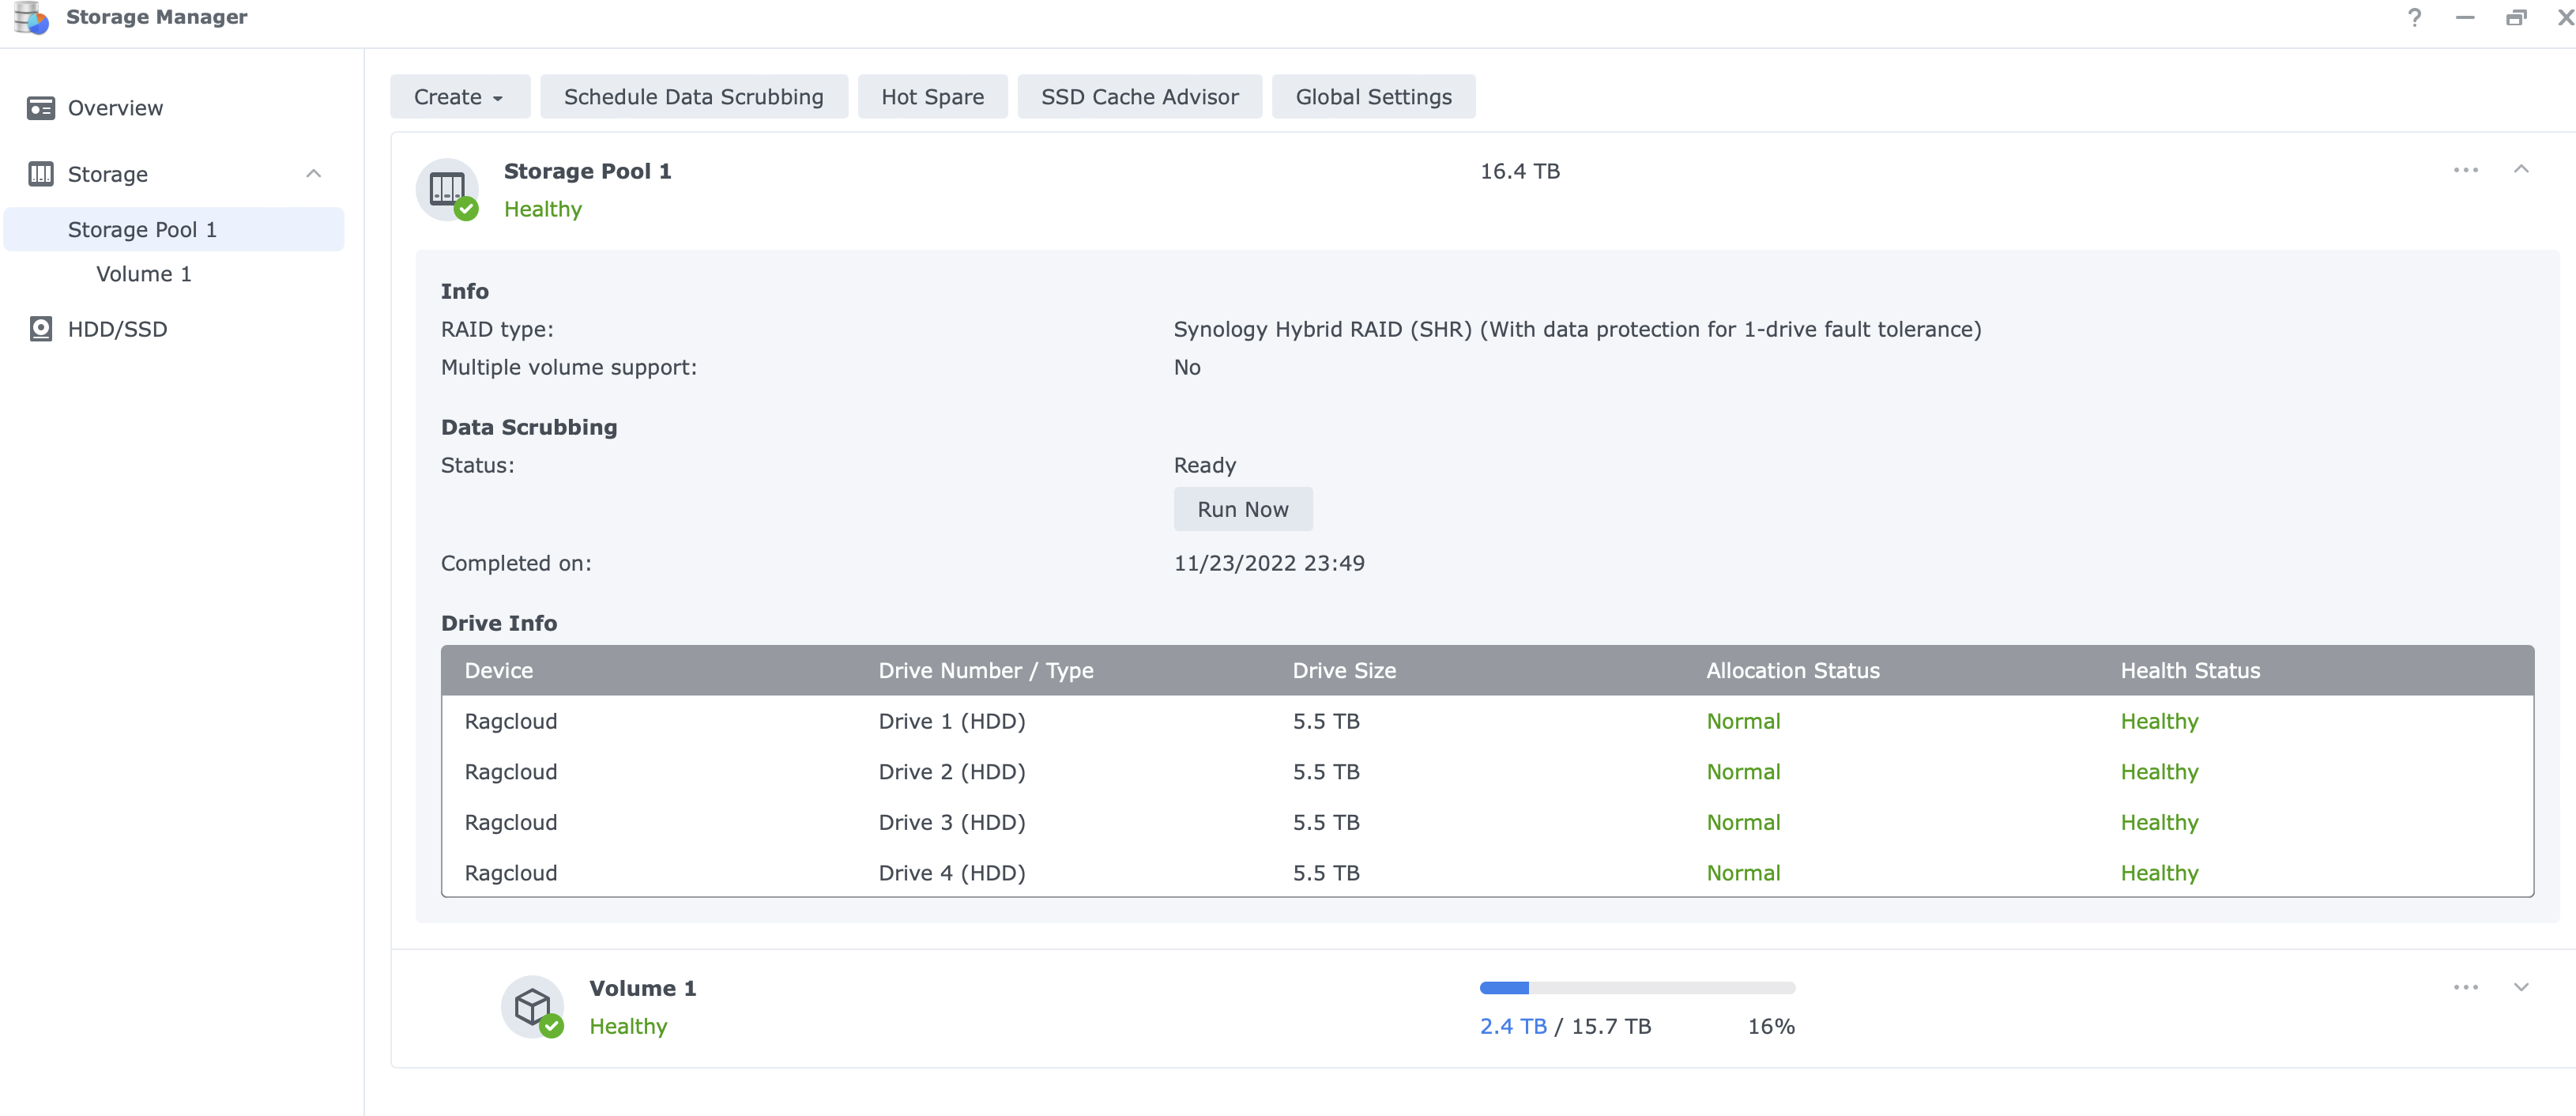Run data scrubbing now
The height and width of the screenshot is (1116, 2576).
click(1243, 509)
